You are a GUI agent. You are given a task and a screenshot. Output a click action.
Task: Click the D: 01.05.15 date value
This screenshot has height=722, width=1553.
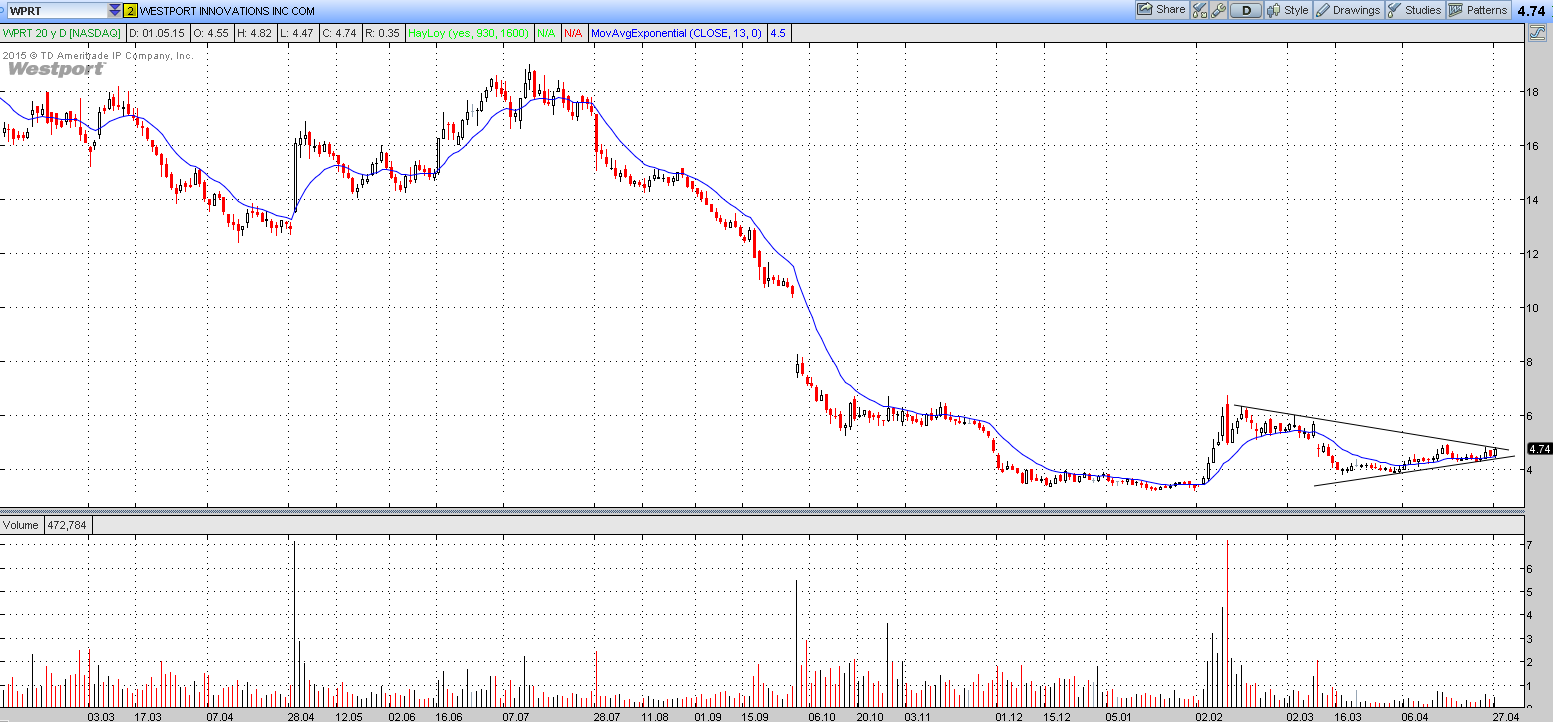pos(158,33)
